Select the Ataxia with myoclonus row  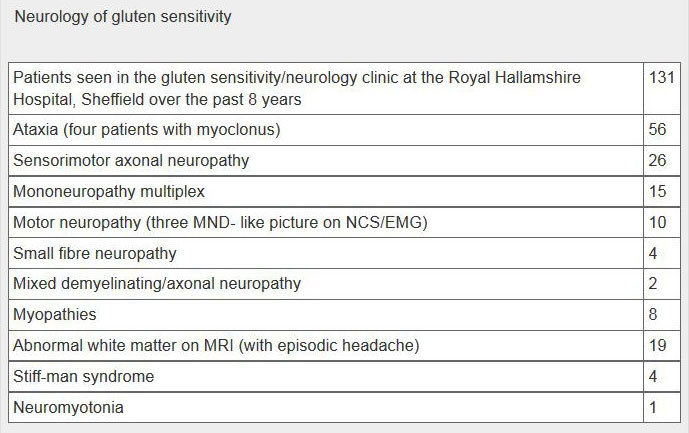(344, 130)
